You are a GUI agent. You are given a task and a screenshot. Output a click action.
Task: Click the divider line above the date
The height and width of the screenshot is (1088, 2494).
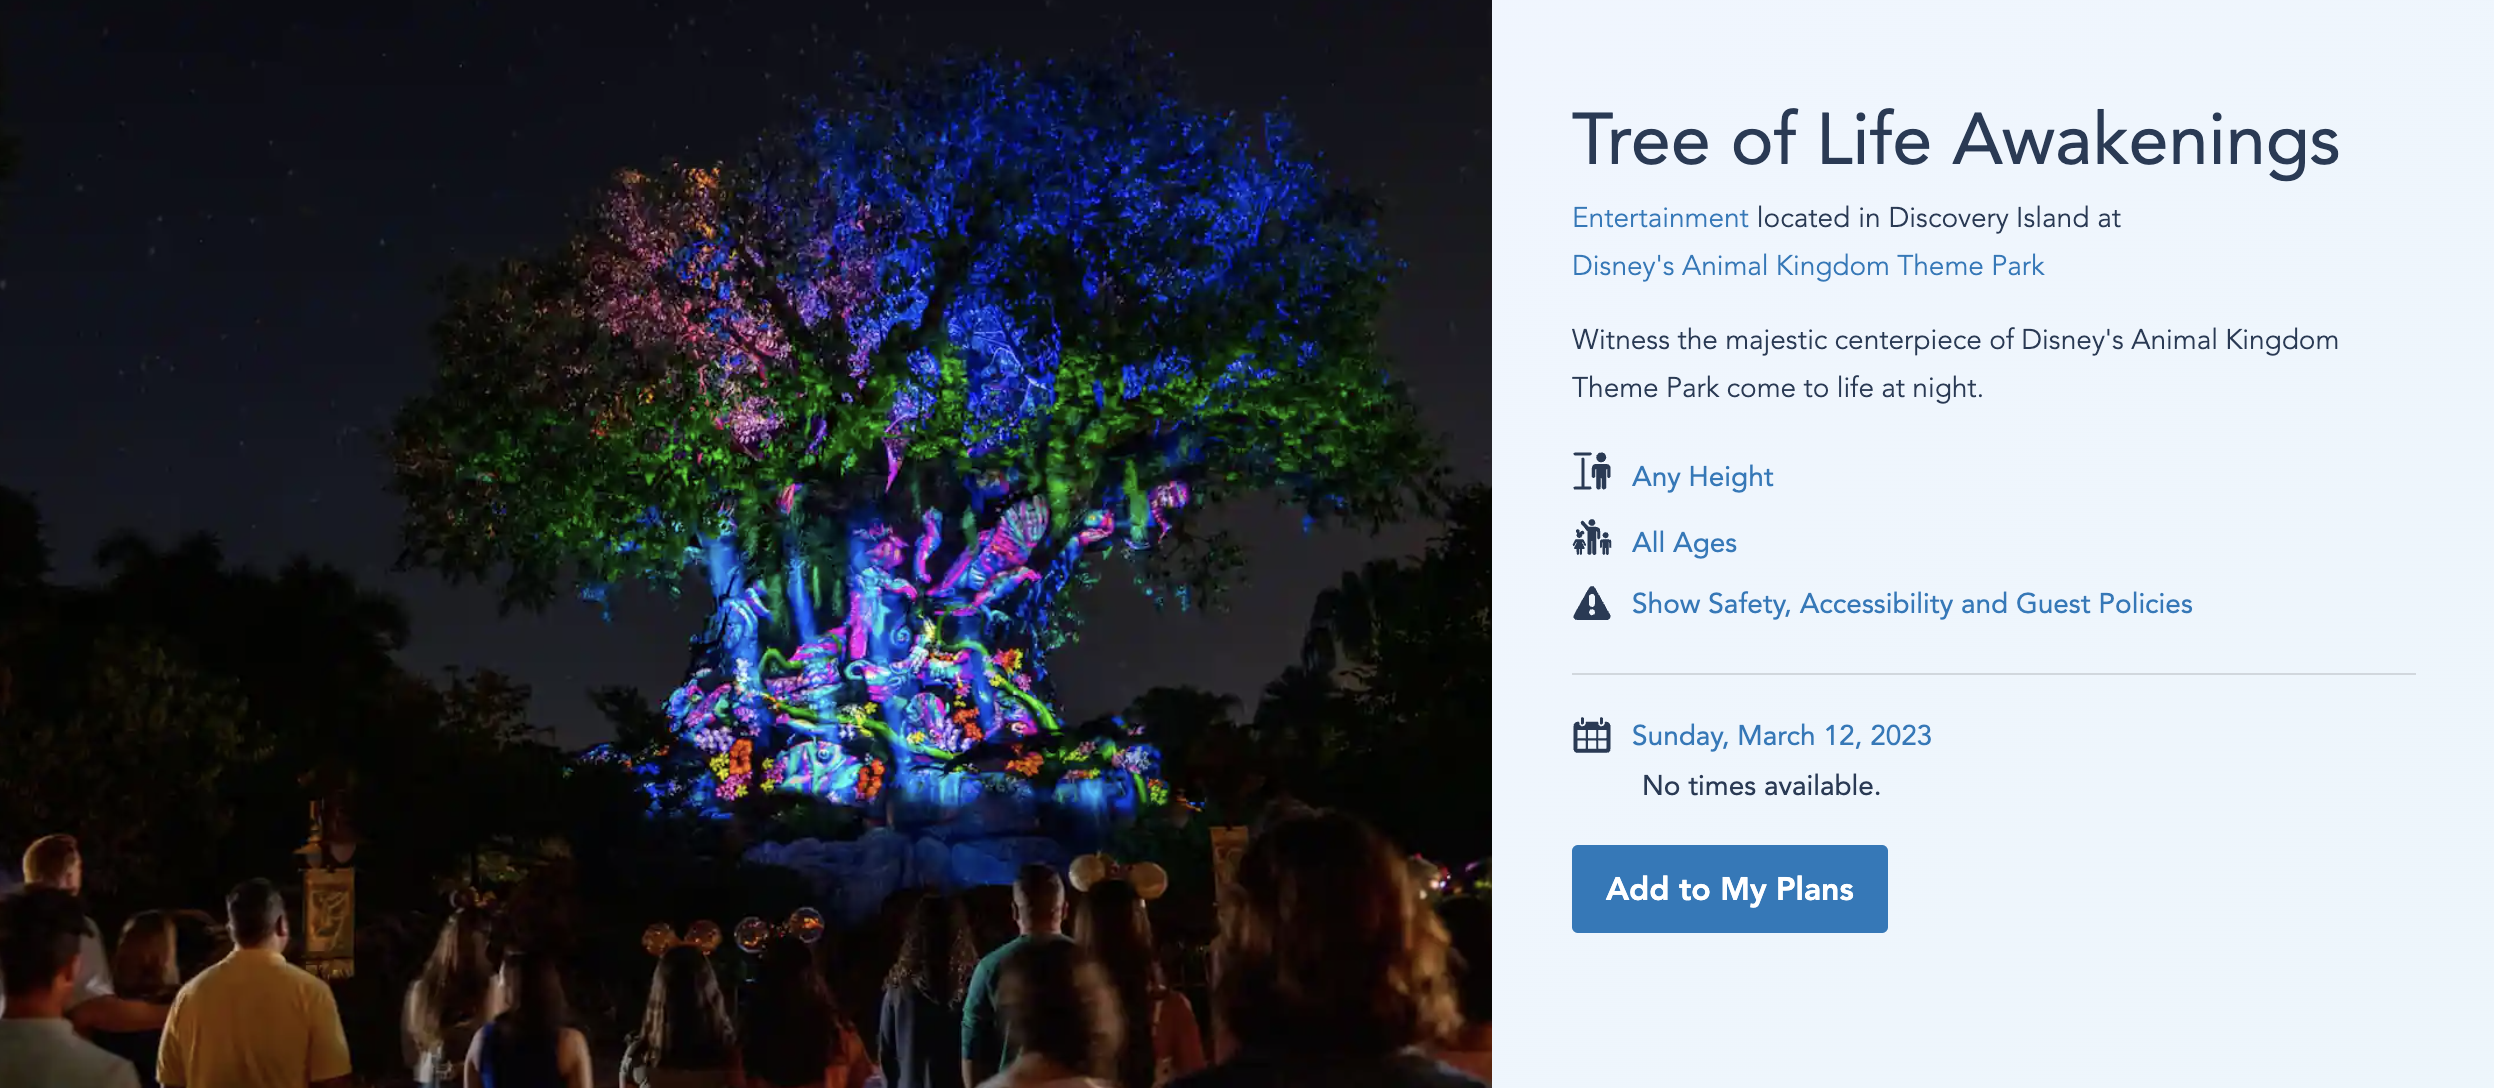click(1993, 675)
